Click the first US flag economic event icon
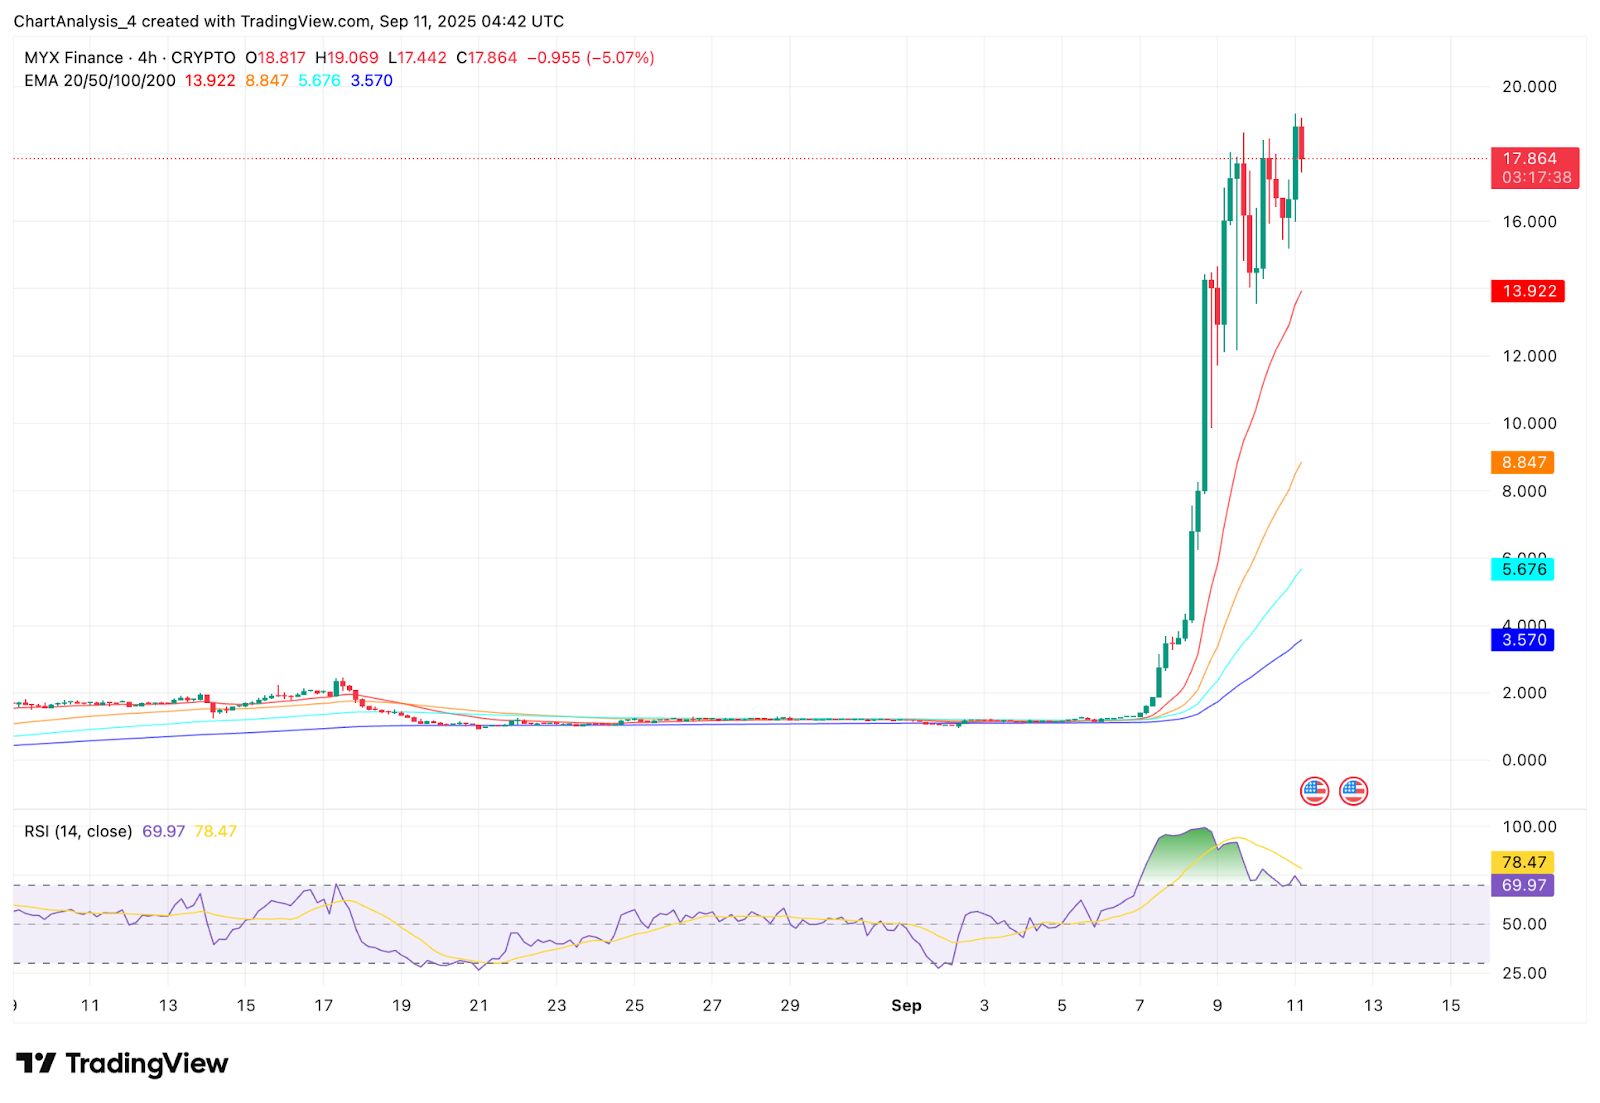 [1314, 791]
